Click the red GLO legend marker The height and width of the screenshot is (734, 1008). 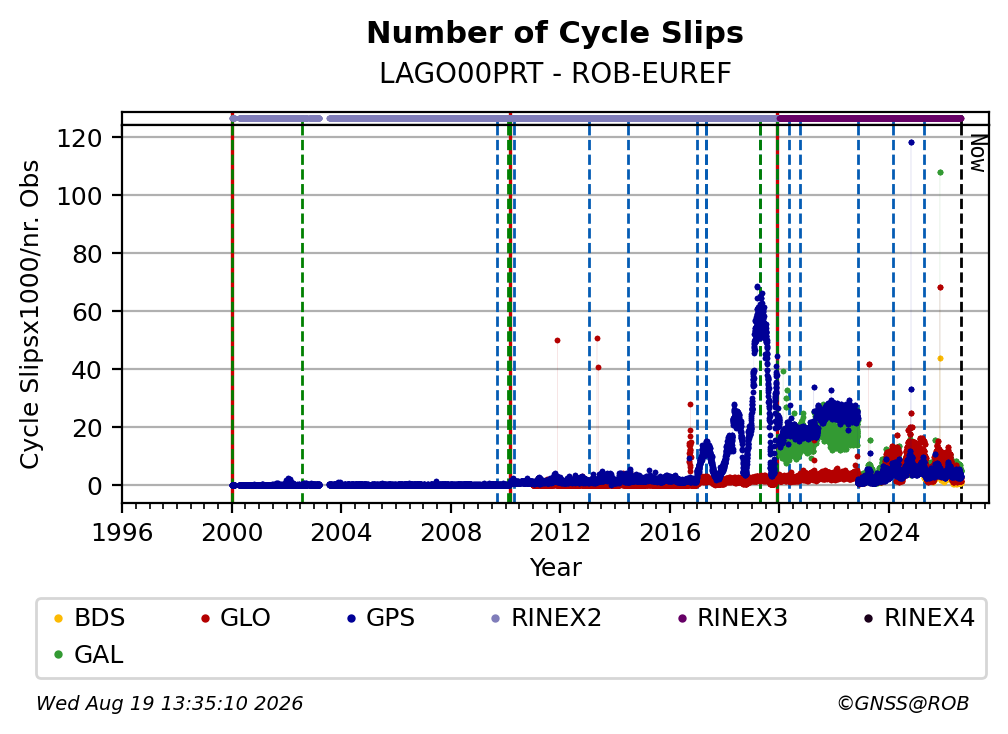(x=205, y=618)
